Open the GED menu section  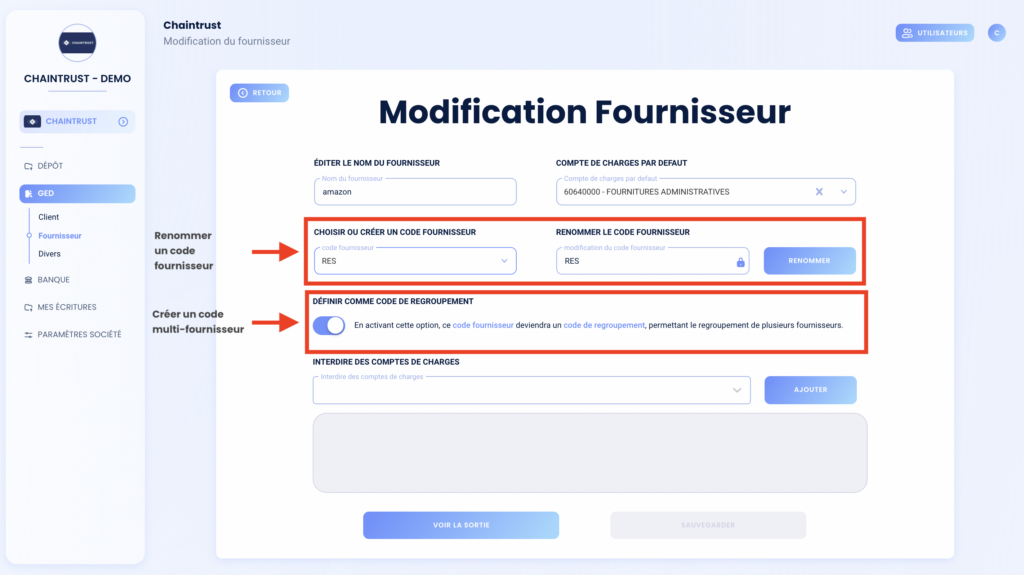77,193
